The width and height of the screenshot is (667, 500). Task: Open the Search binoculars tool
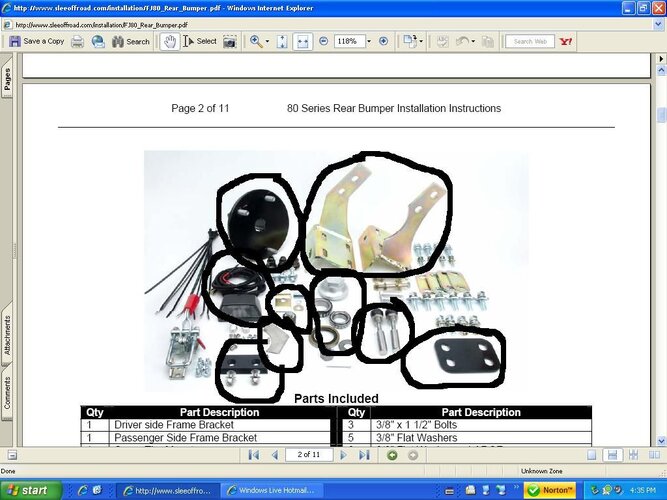pos(130,41)
